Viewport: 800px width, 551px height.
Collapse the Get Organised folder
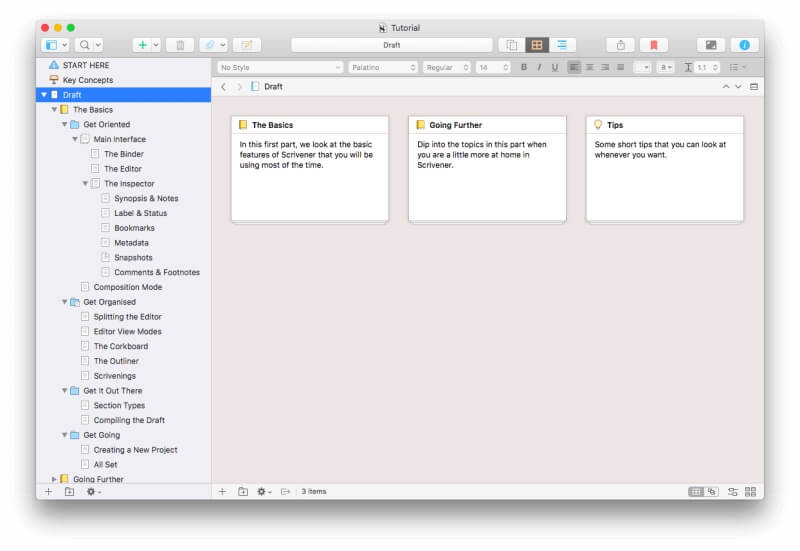[x=64, y=302]
